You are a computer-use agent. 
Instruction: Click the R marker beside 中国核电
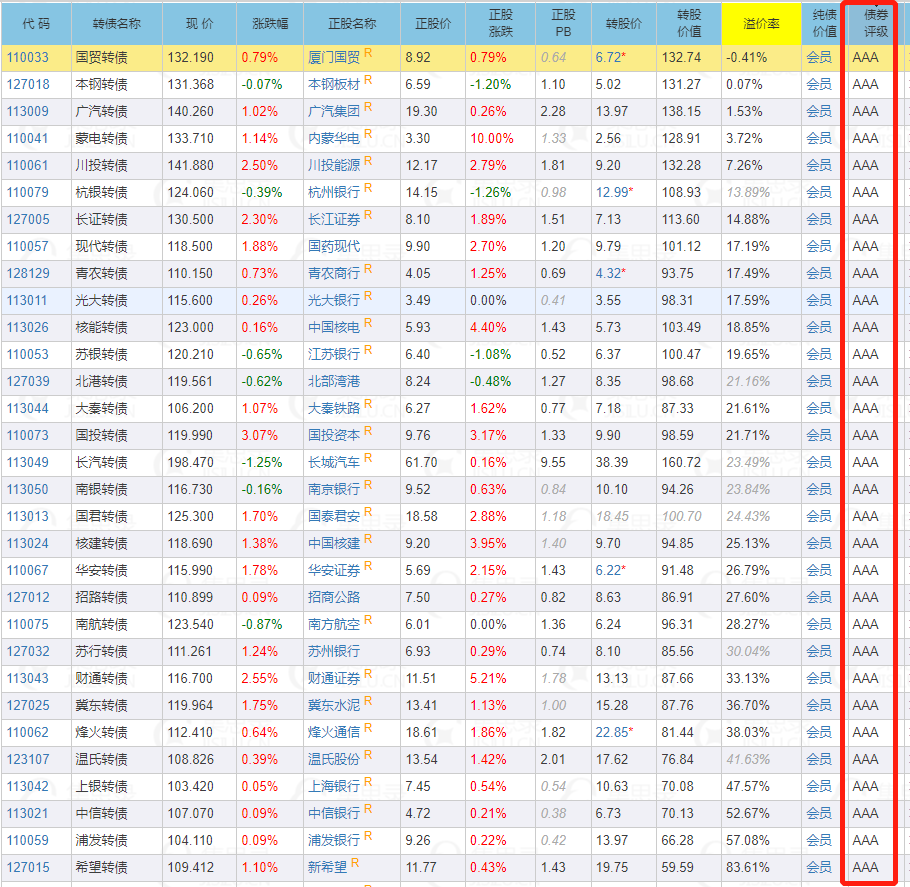(x=368, y=323)
